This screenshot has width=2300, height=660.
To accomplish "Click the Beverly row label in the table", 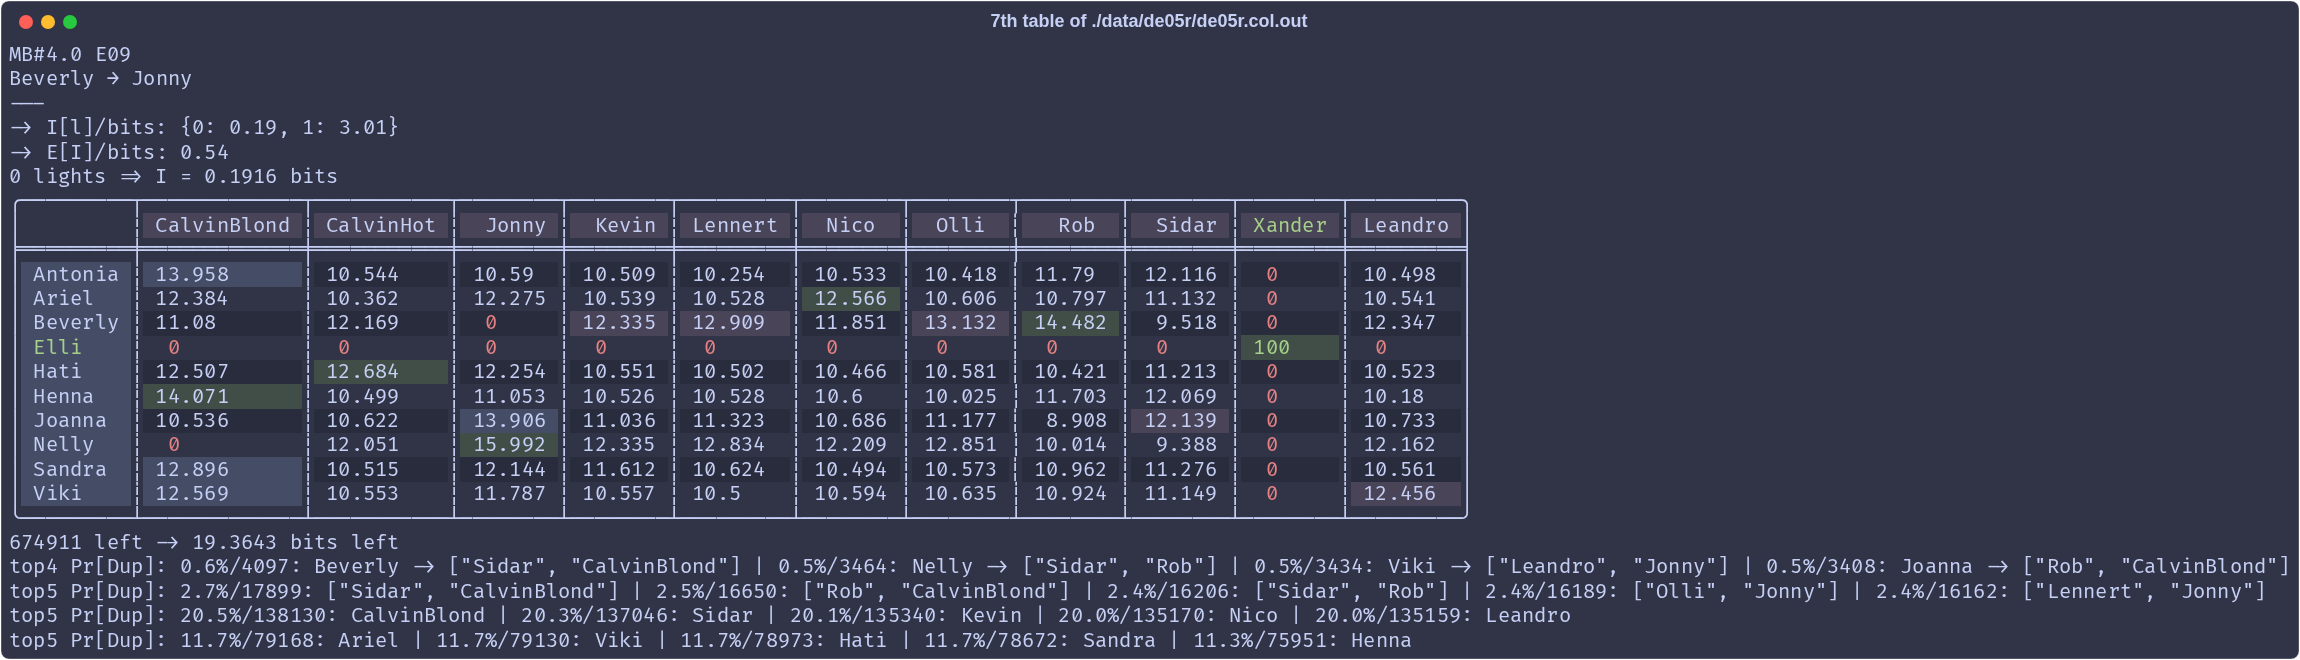I will (76, 323).
